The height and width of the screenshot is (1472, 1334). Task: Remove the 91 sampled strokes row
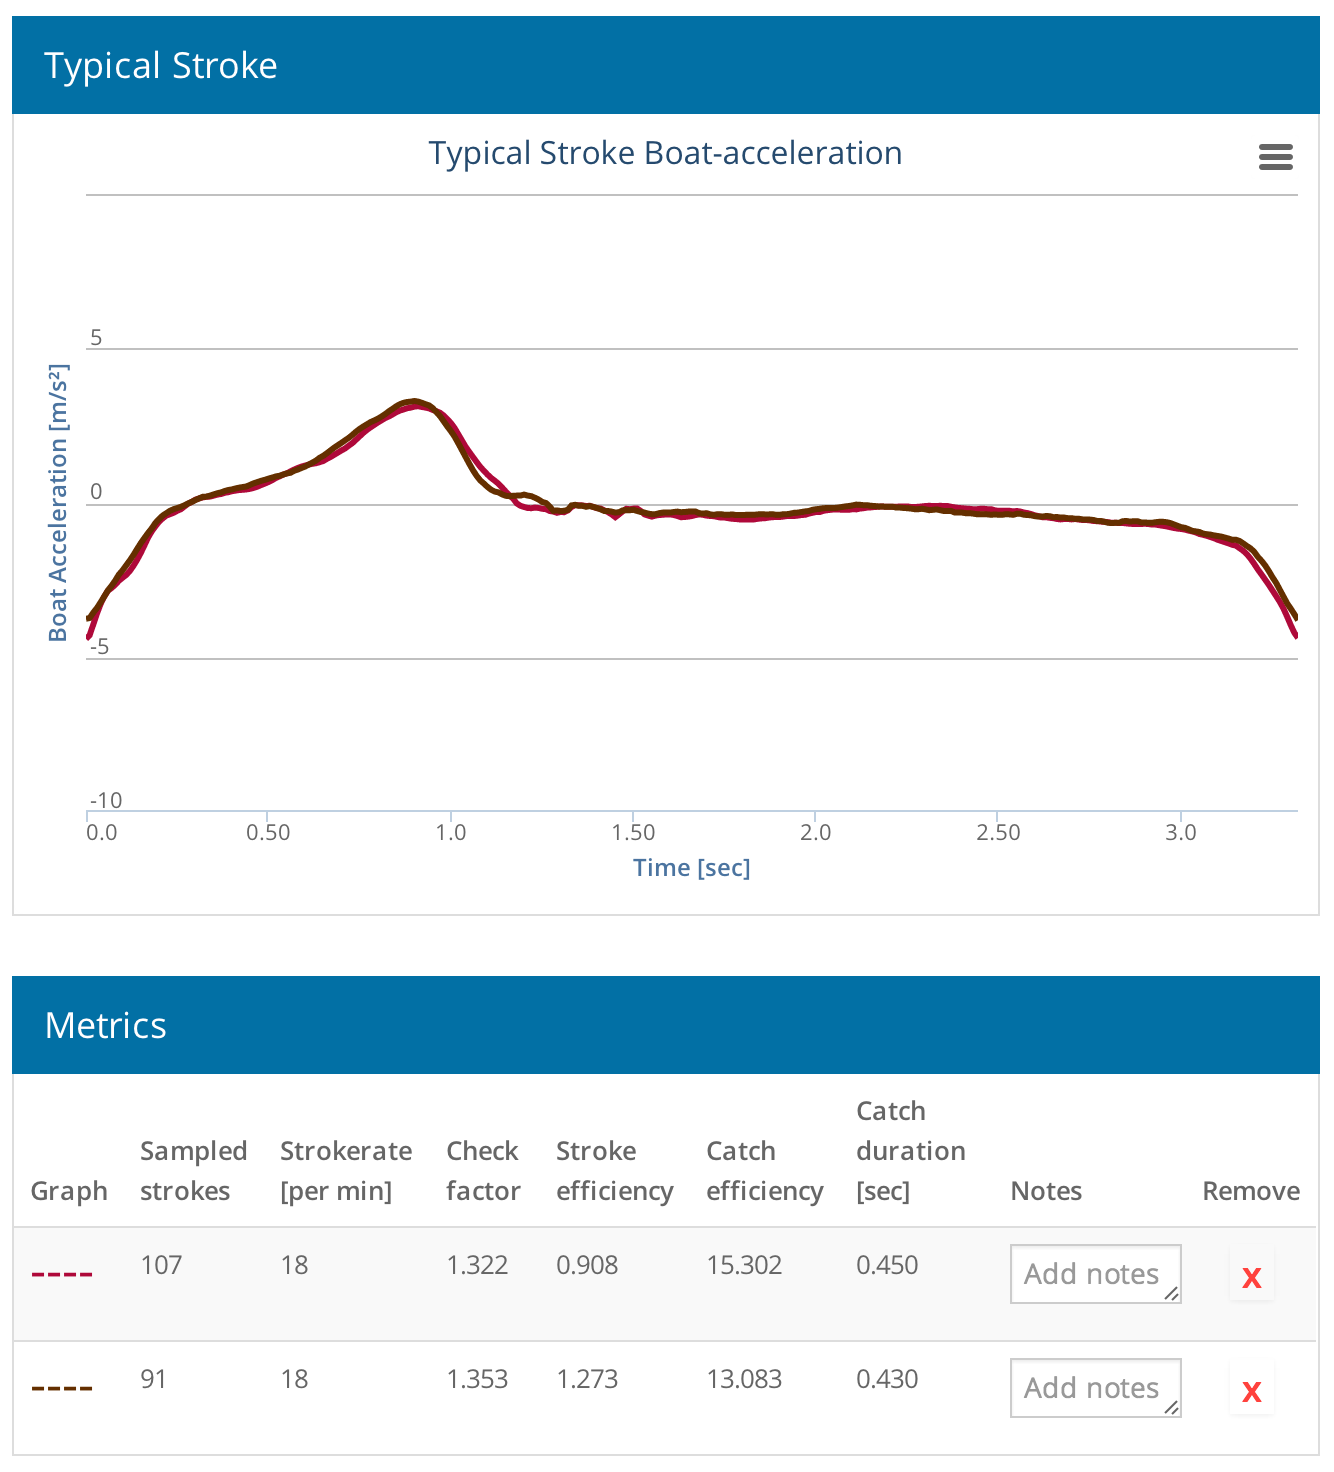tap(1251, 1391)
